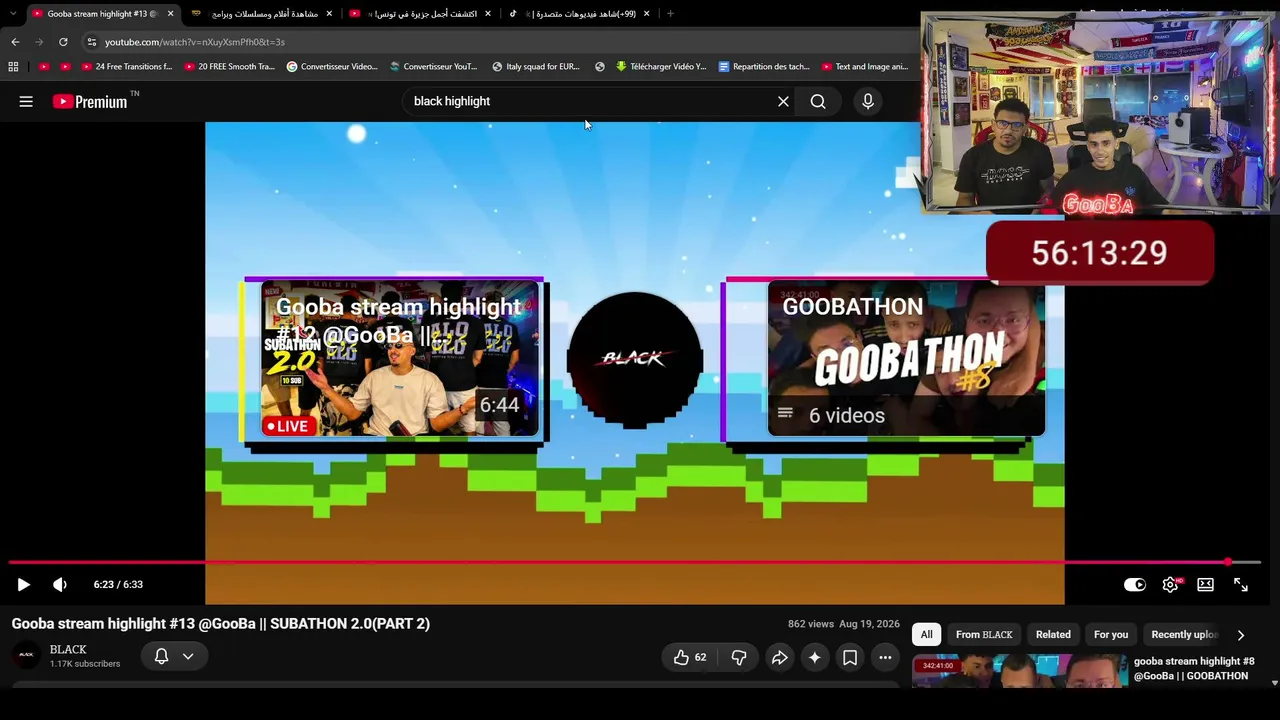Go to YouTube Premium home logo

point(90,101)
